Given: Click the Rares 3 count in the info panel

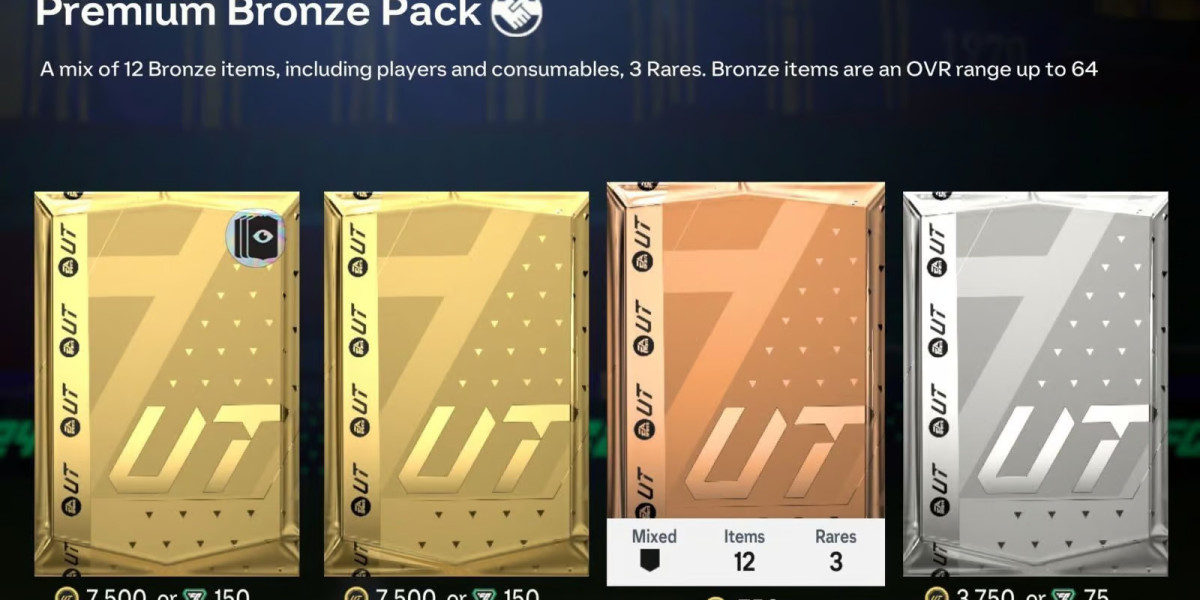Looking at the screenshot, I should tap(835, 550).
